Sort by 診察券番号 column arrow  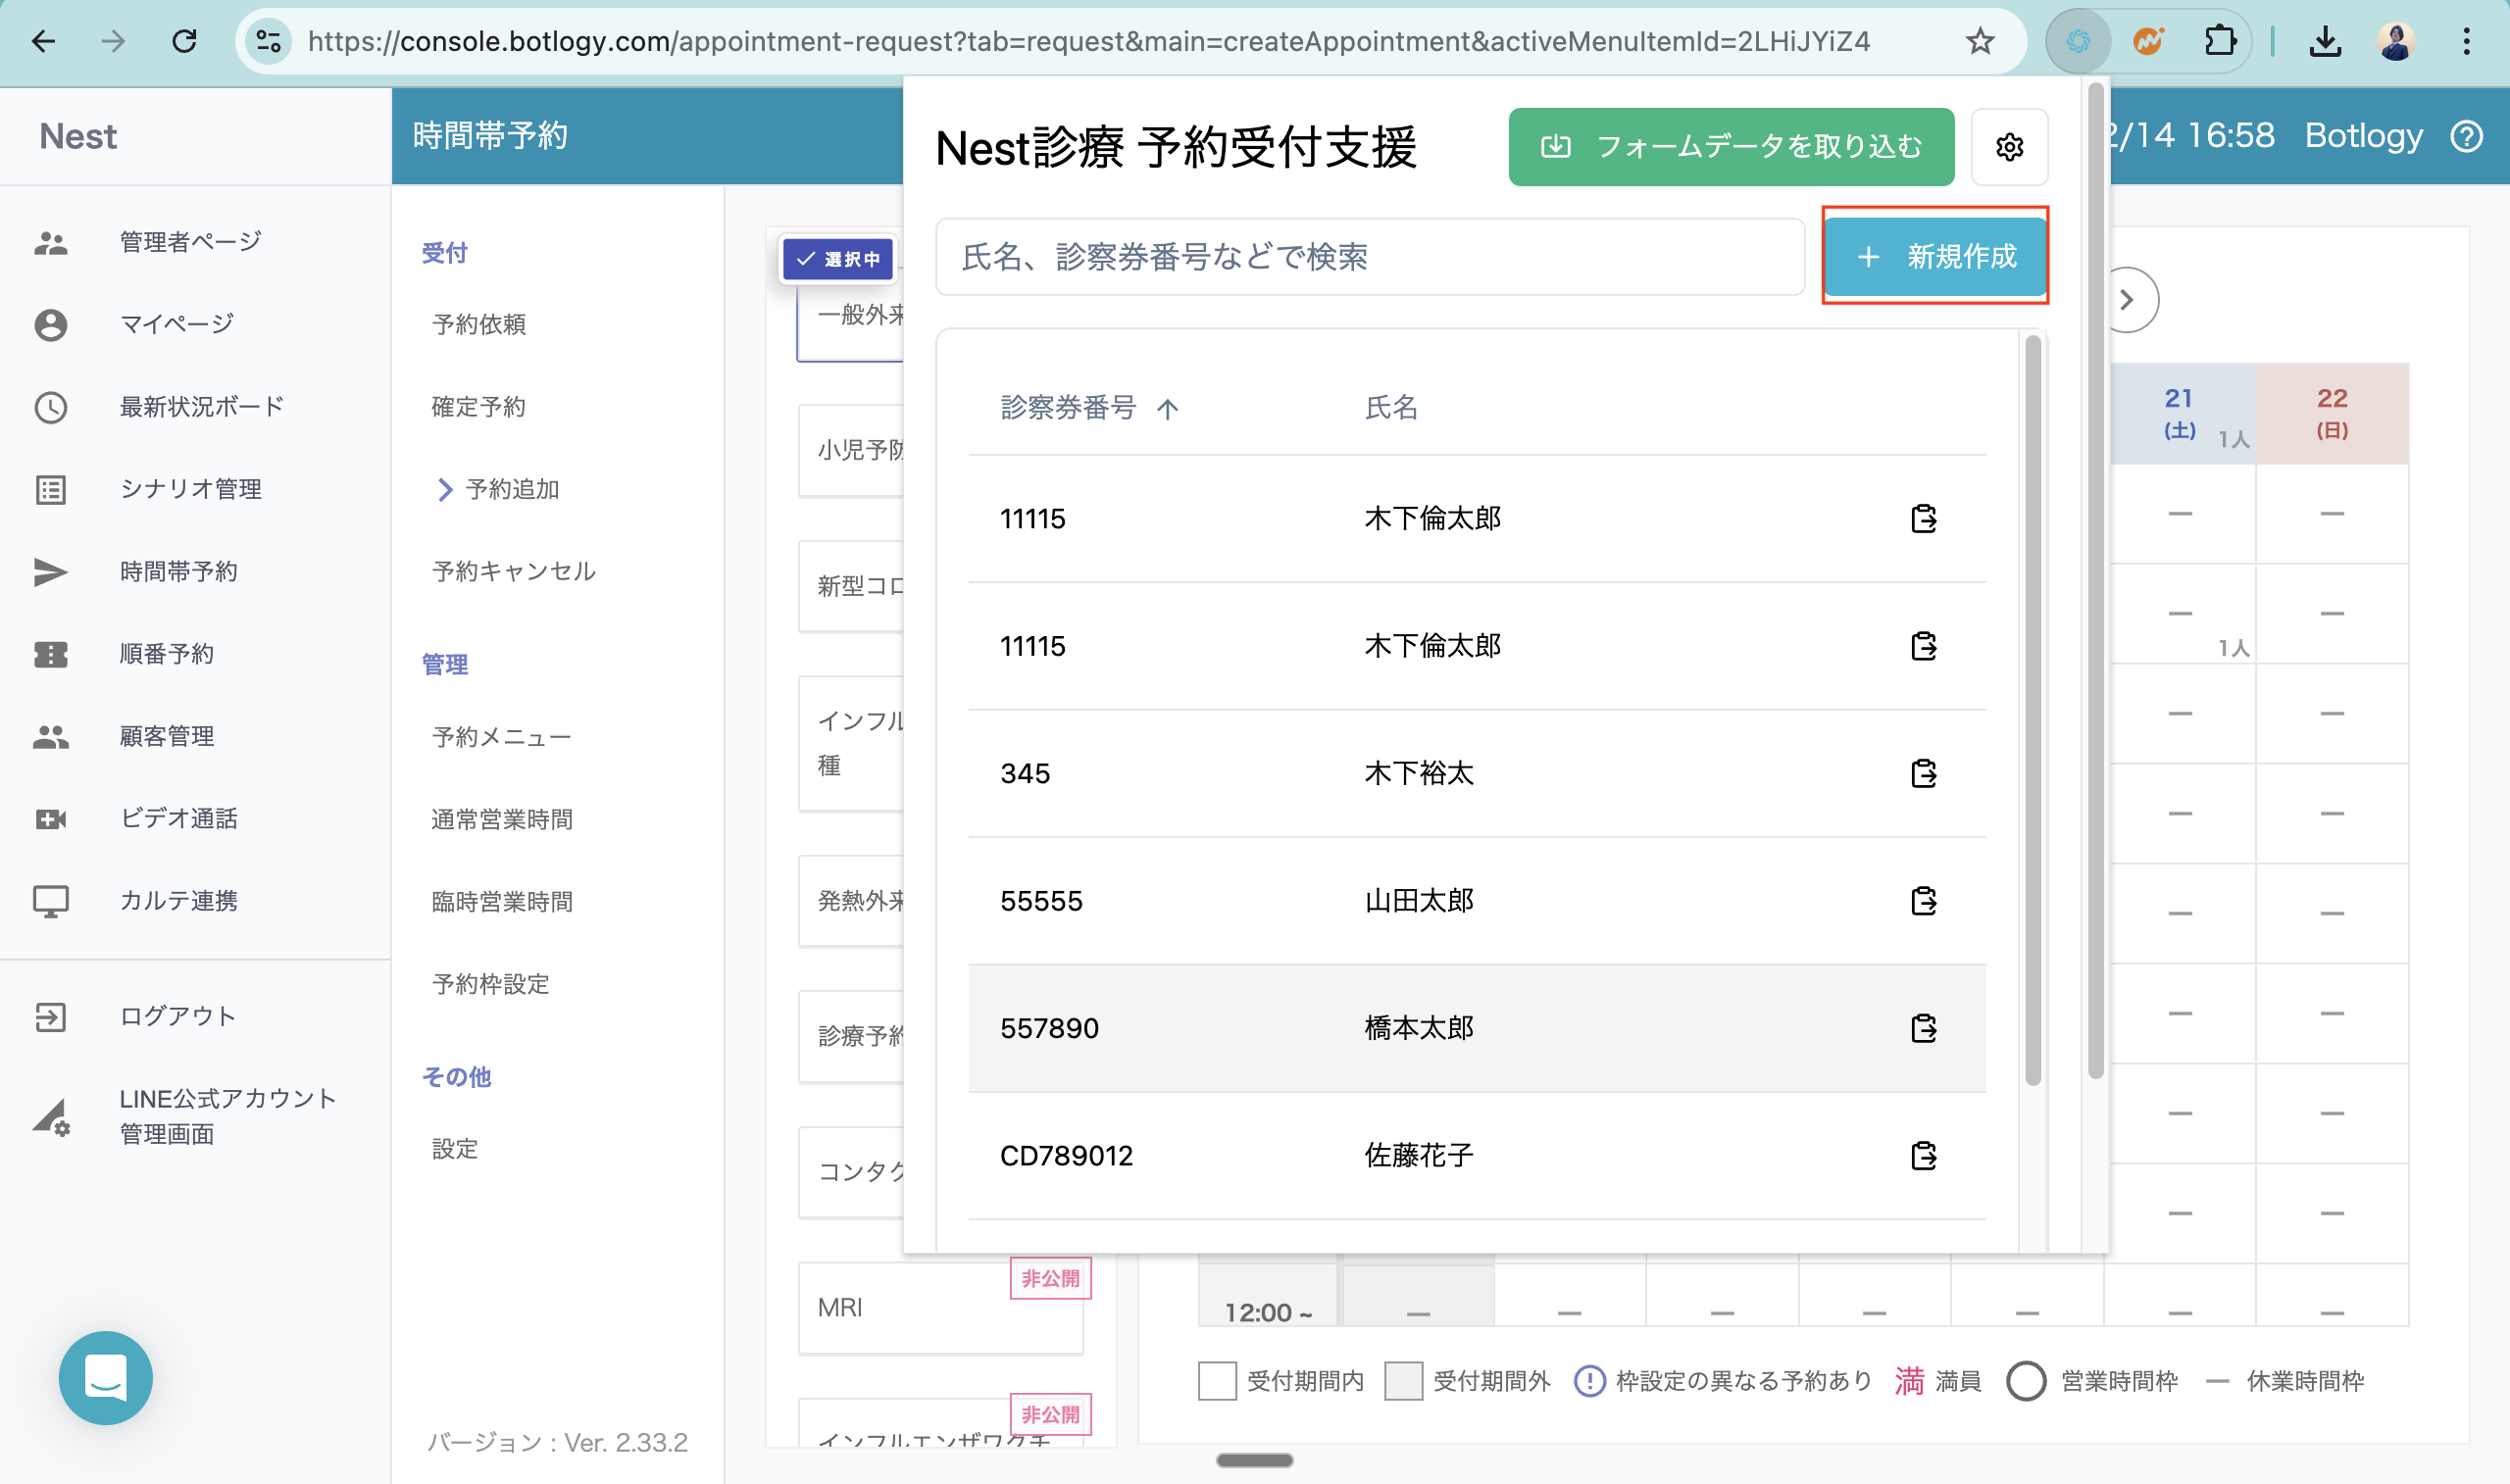point(1167,408)
